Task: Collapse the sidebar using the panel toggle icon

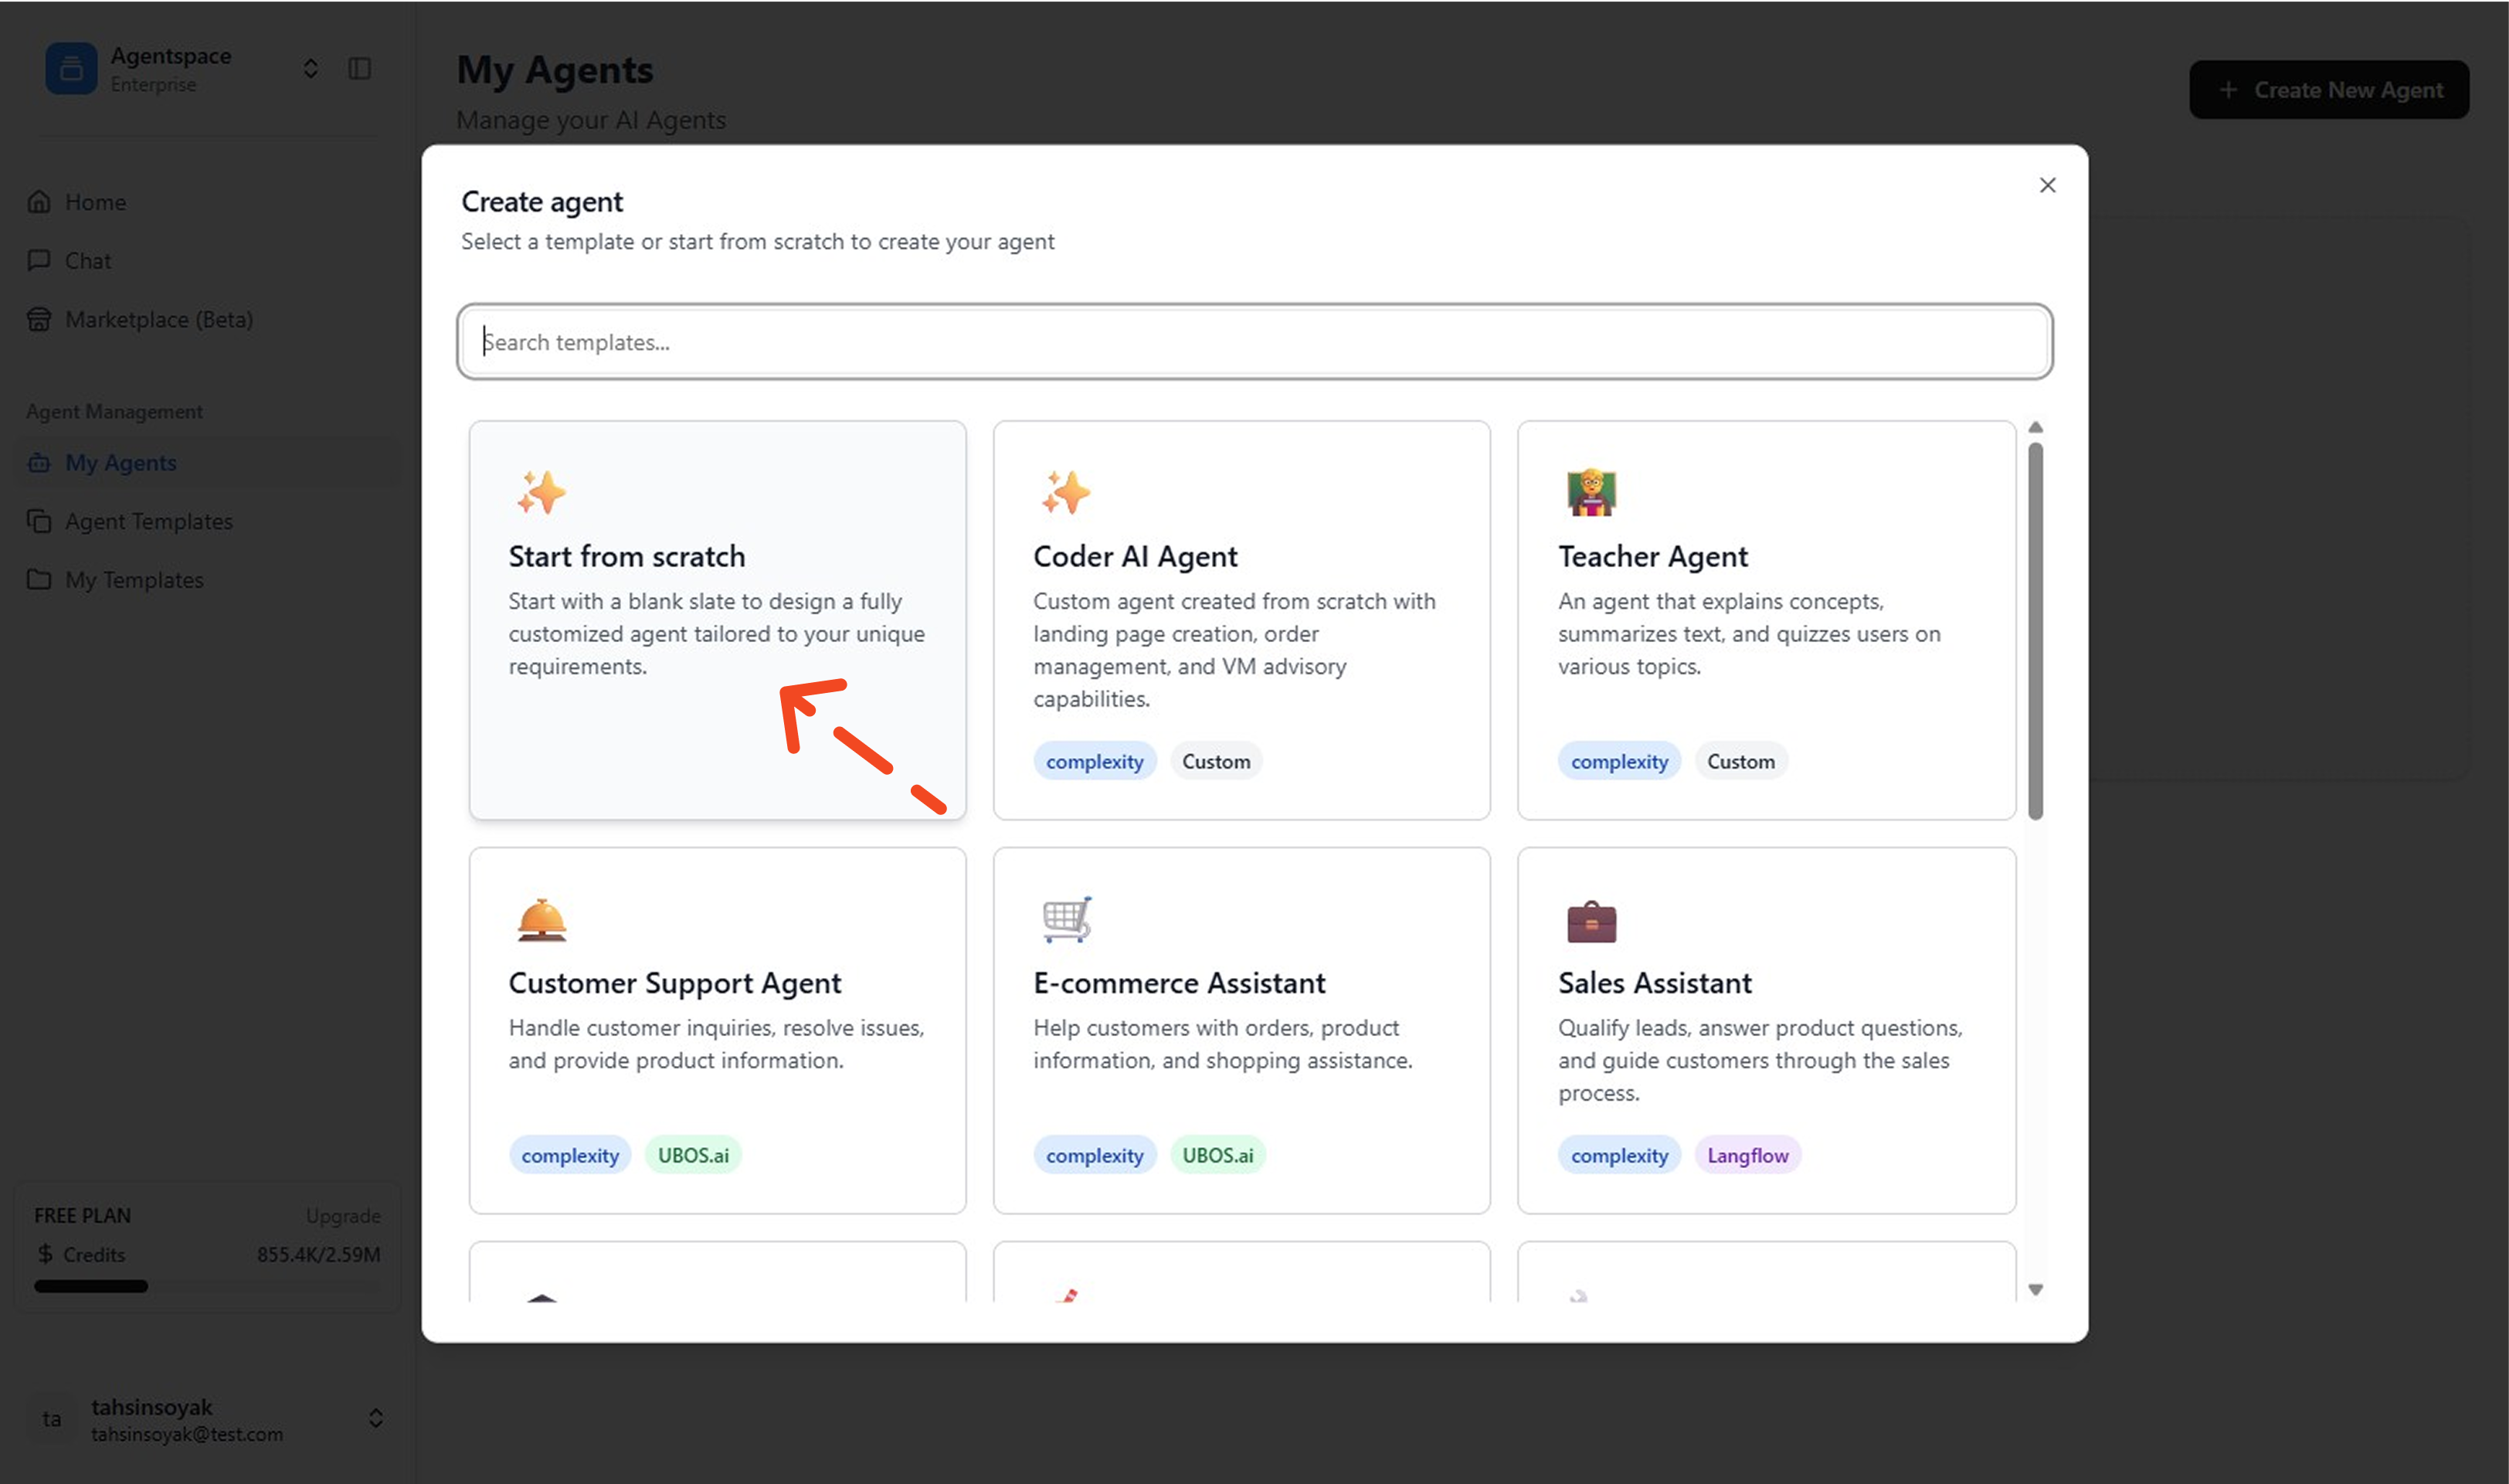Action: pyautogui.click(x=360, y=68)
